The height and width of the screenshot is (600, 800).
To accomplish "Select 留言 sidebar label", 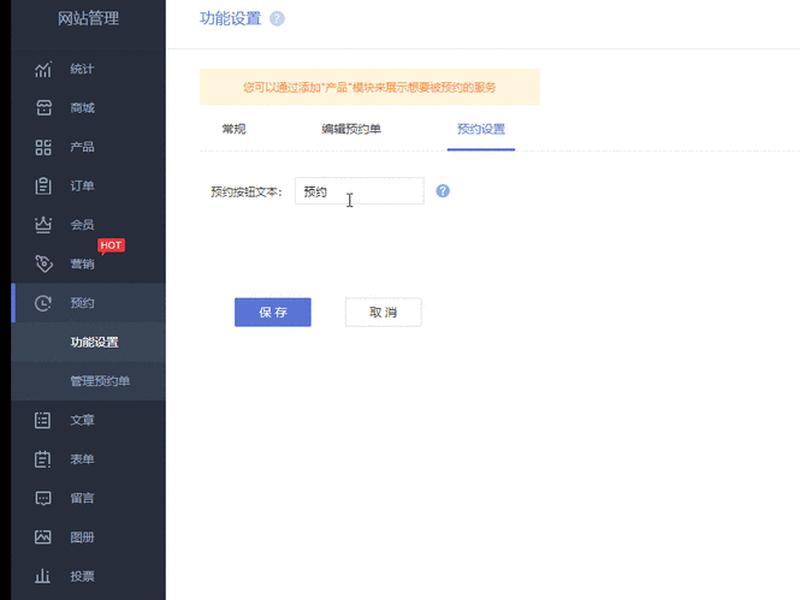I will tap(82, 498).
